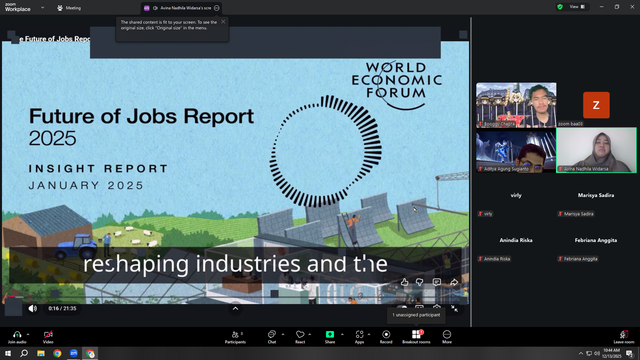Screen dimensions: 640x360
Task: Click the taskbar volume icon
Action: (x=597, y=353)
